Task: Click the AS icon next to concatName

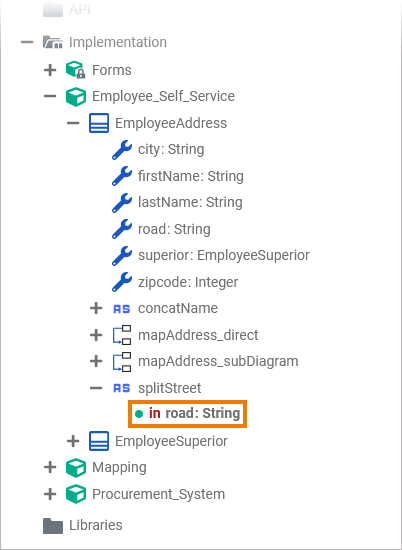Action: tap(122, 309)
